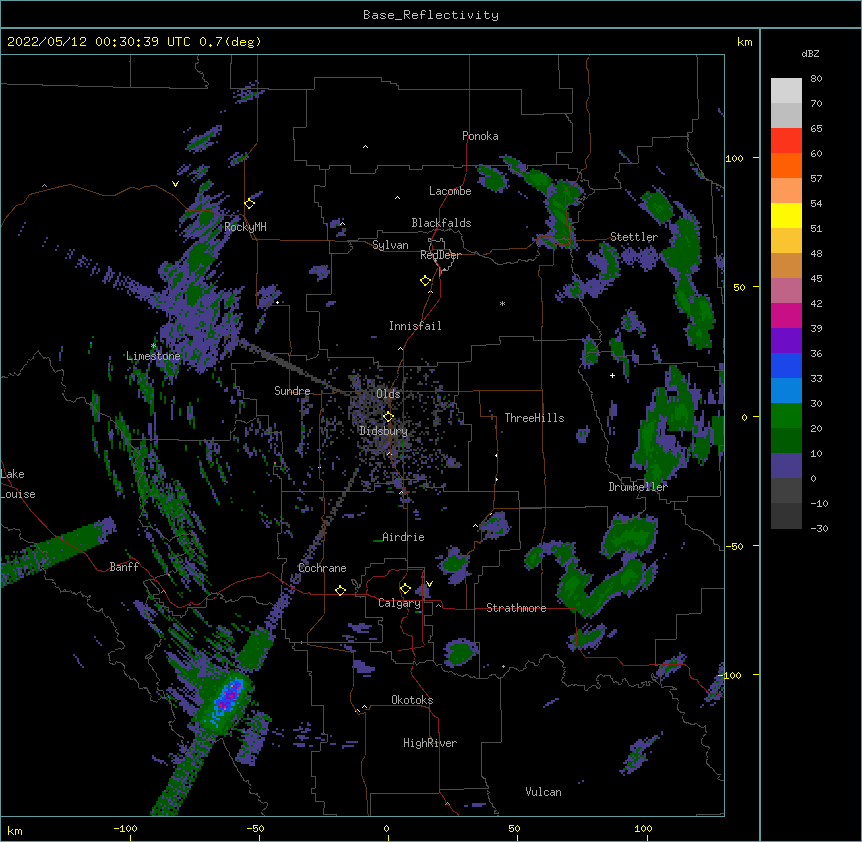Screen dimensions: 862x842
Task: Click the Cochrane town label
Action: (x=322, y=568)
